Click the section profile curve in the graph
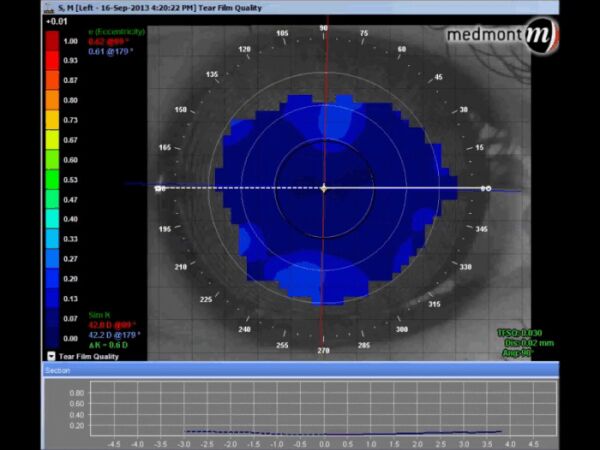Image resolution: width=600 pixels, height=450 pixels. (x=343, y=433)
